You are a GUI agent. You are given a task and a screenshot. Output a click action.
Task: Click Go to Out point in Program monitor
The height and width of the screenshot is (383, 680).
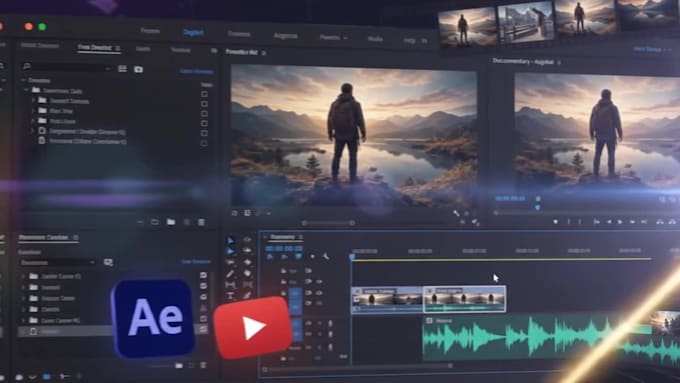tap(644, 222)
